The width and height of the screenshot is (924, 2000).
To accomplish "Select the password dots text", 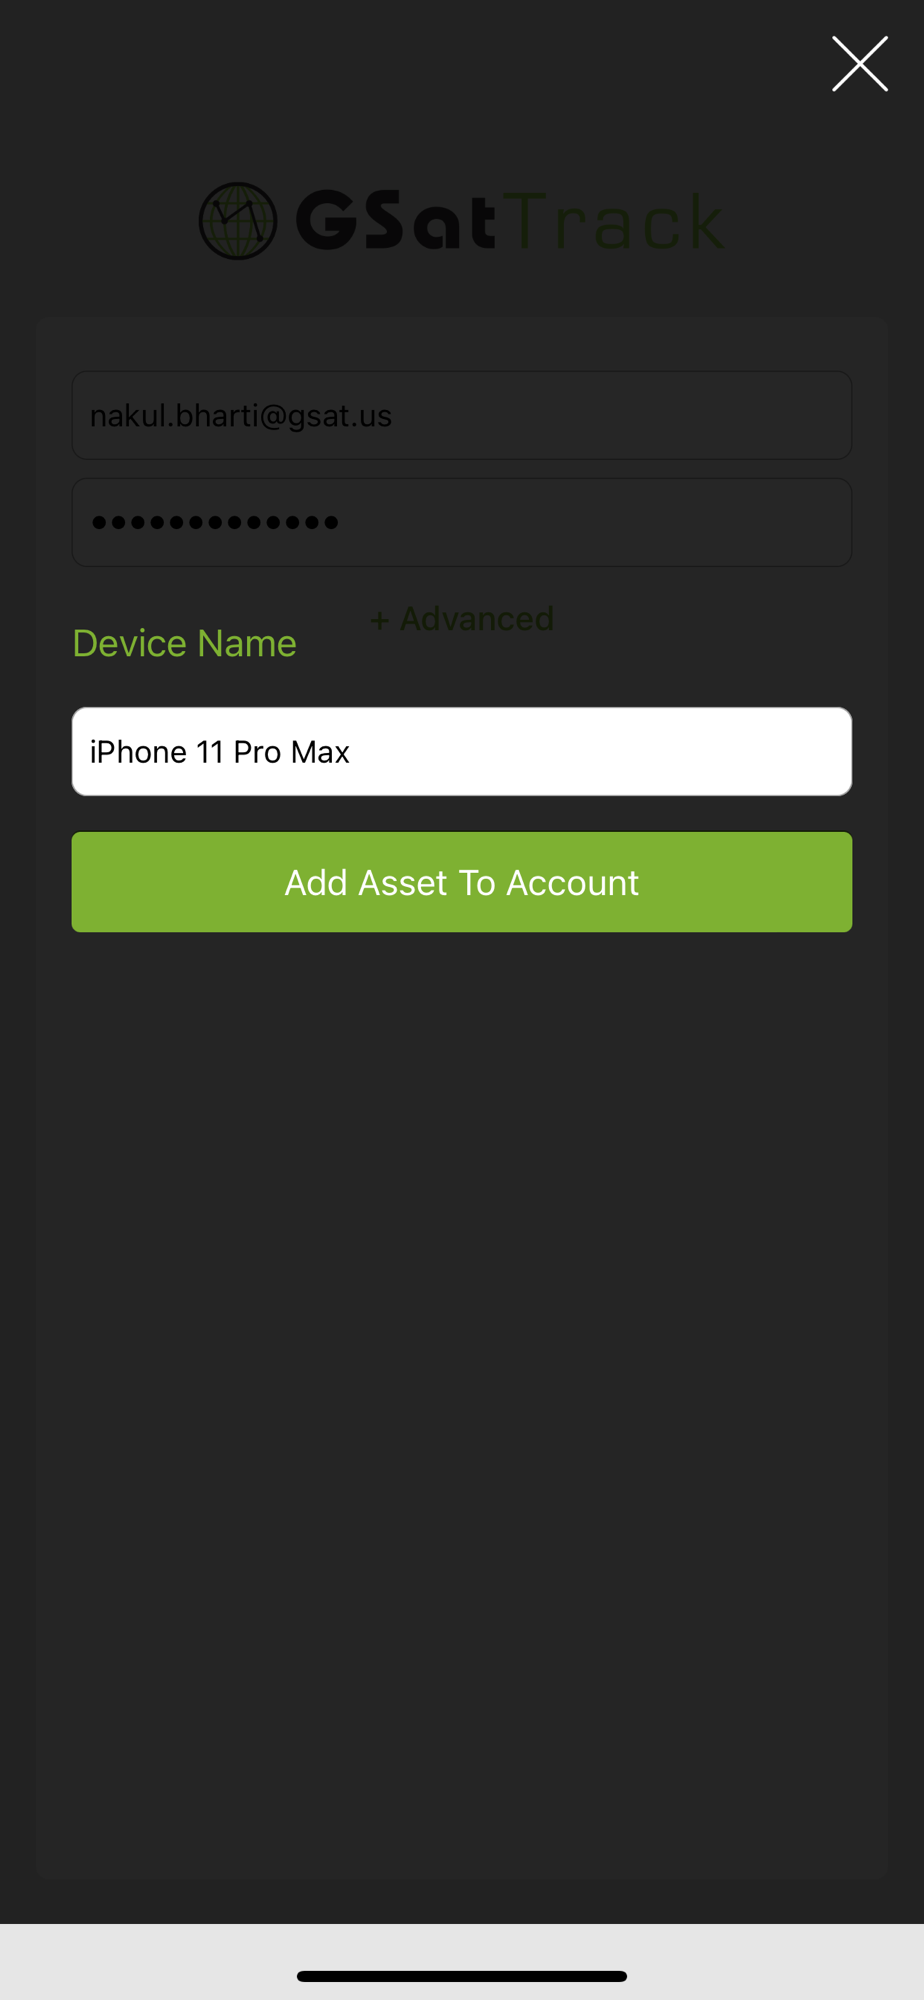I will [215, 522].
